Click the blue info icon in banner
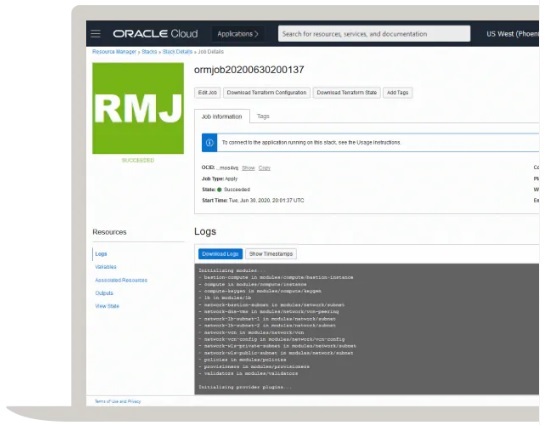 click(210, 143)
